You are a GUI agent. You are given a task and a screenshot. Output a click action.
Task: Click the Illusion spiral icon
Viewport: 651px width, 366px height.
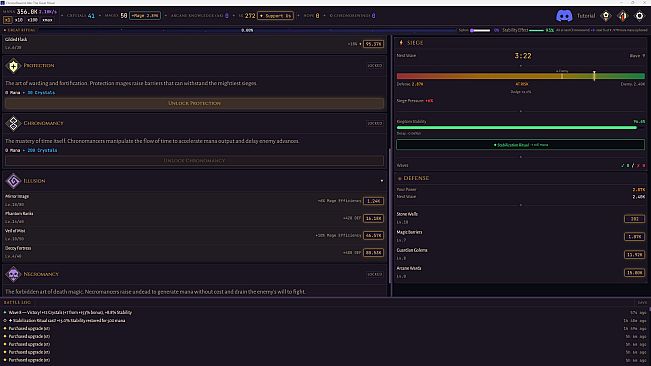[x=13, y=181]
